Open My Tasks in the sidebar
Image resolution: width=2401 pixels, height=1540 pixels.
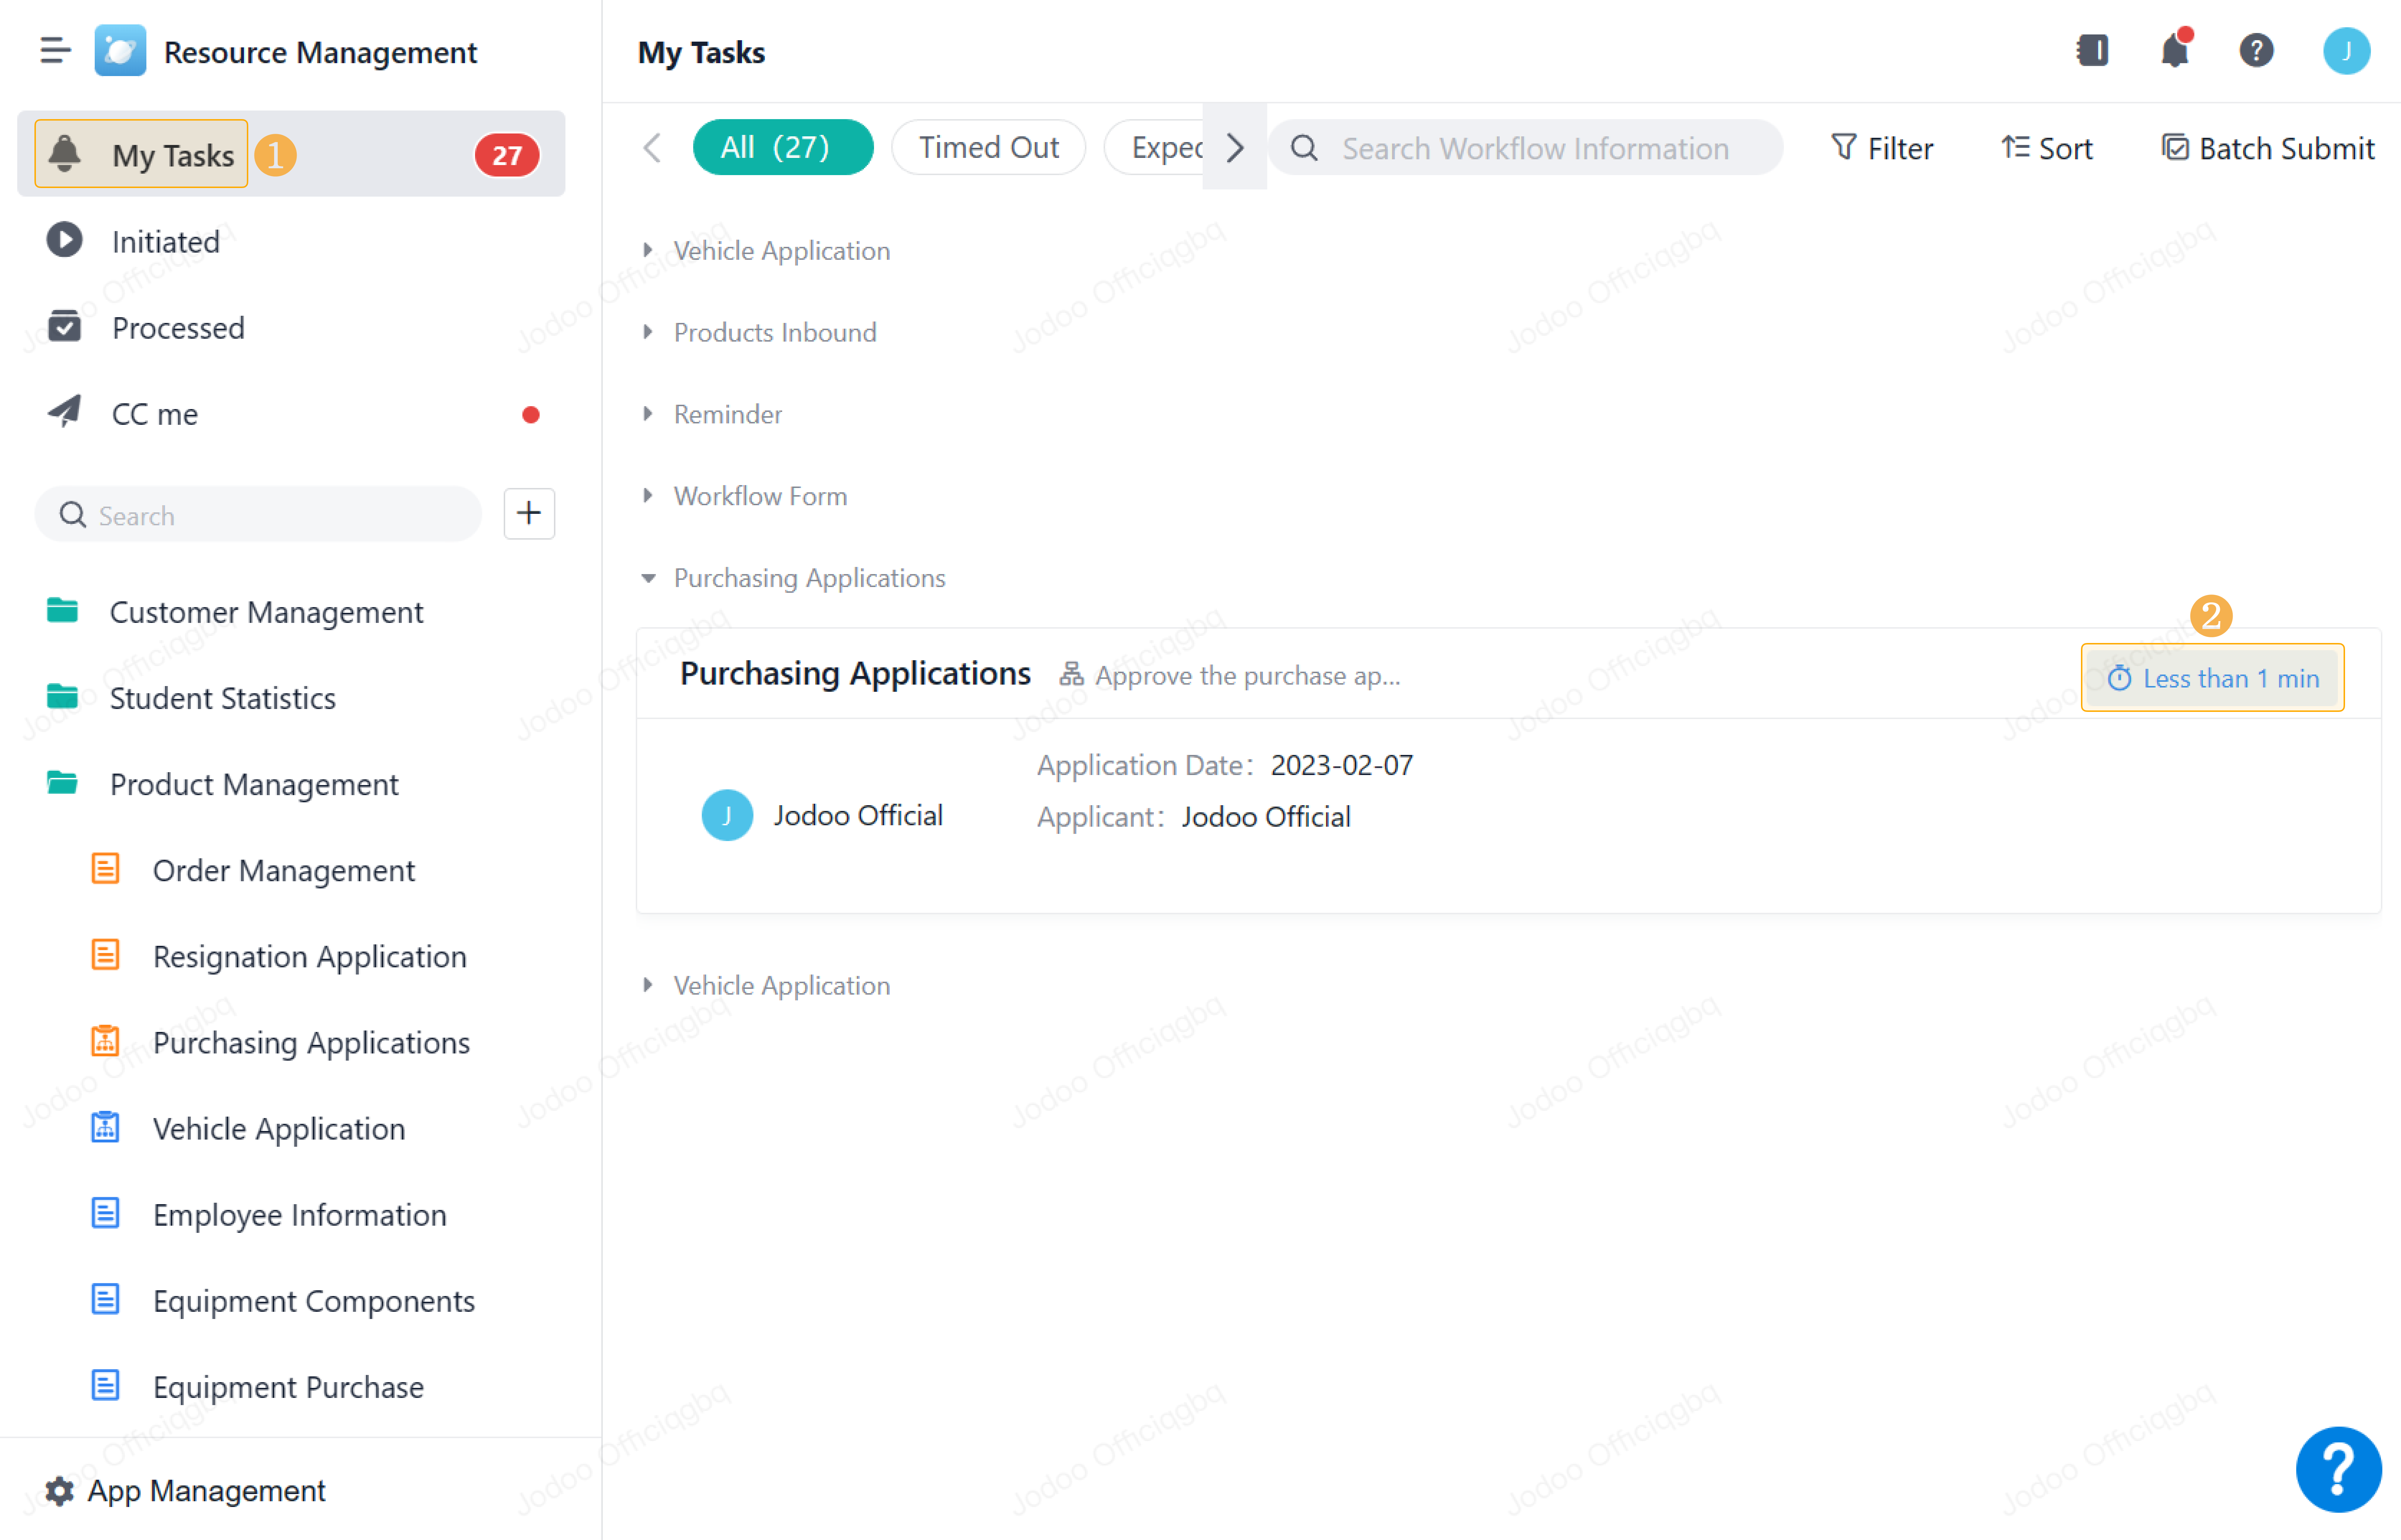pos(291,154)
